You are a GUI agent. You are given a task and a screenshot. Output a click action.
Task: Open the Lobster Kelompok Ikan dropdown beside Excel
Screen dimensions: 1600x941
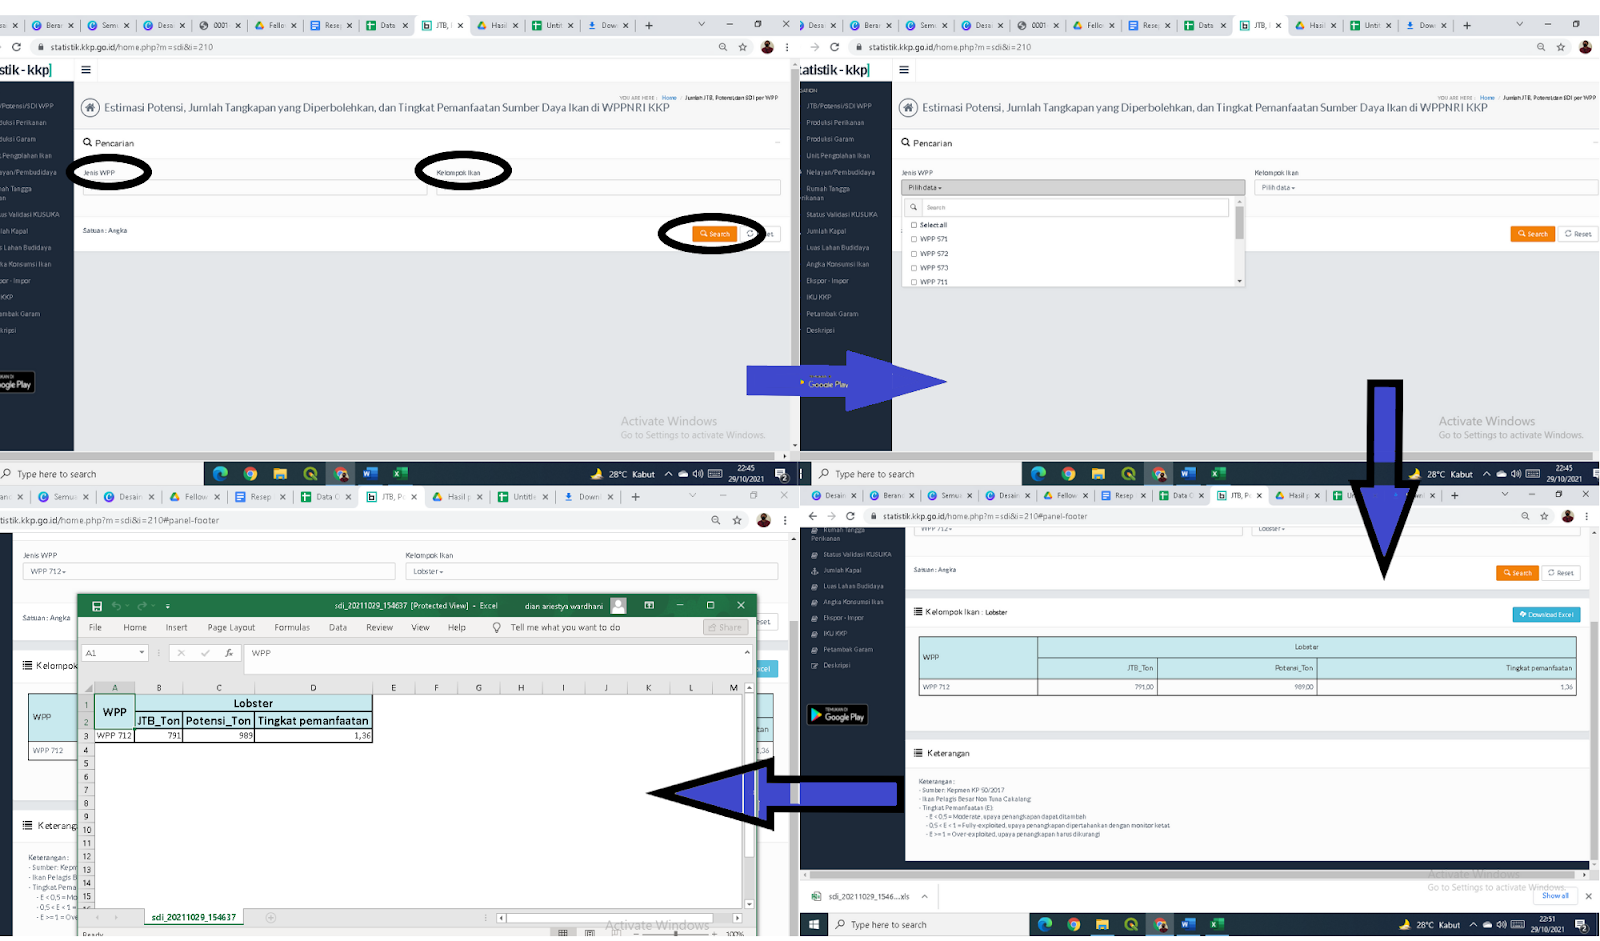[x=590, y=571]
